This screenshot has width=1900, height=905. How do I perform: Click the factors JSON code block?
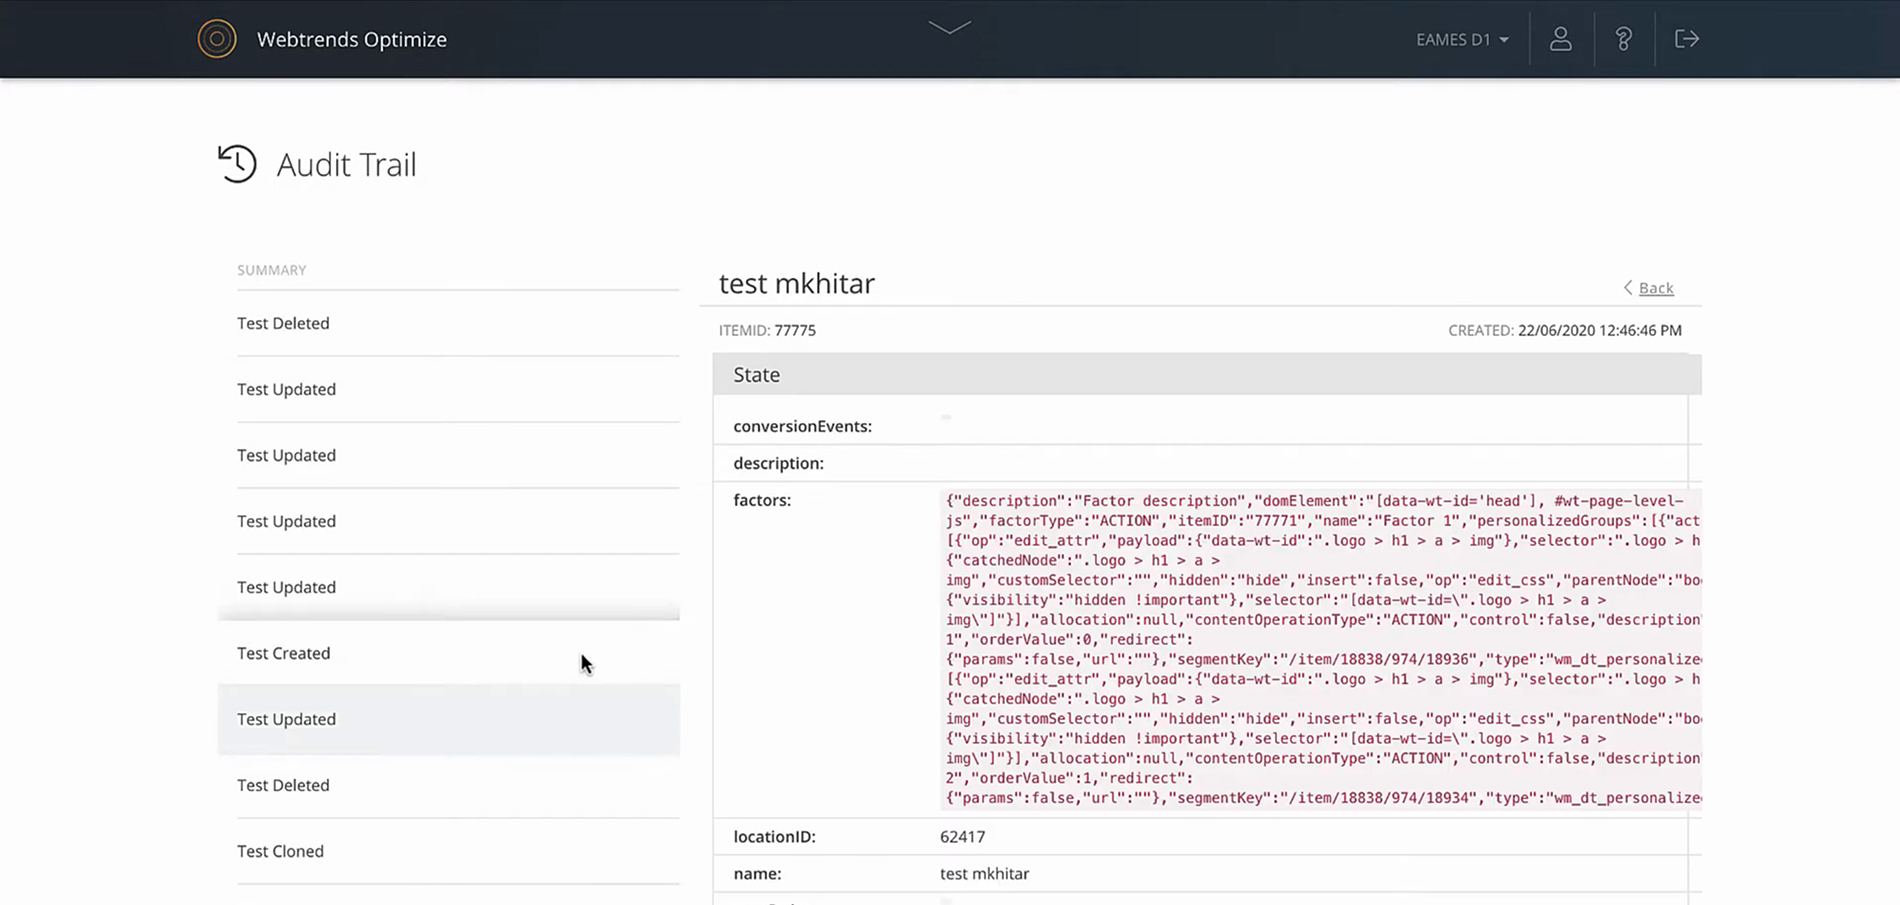click(1321, 649)
